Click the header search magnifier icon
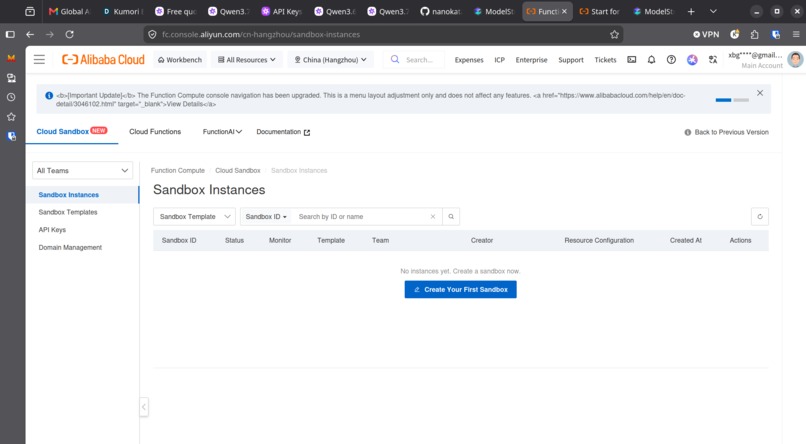This screenshot has width=806, height=444. pos(395,60)
